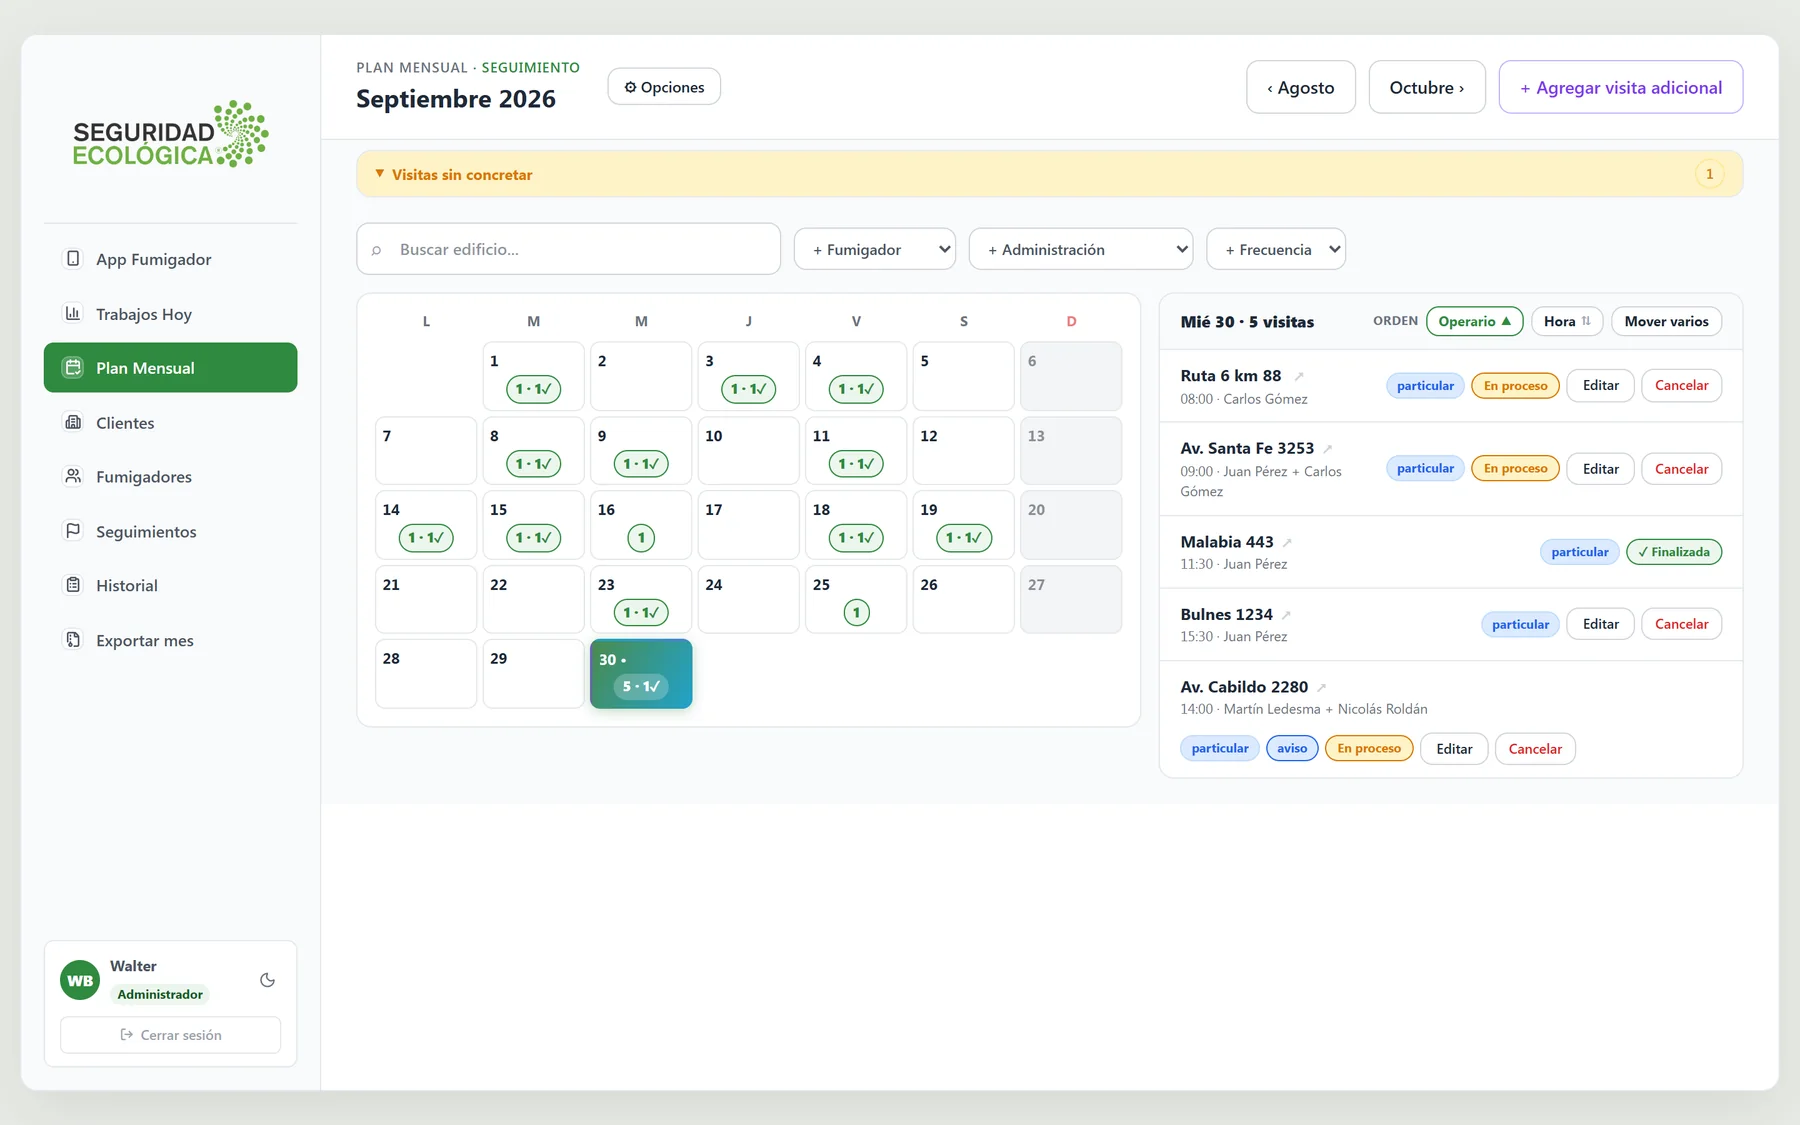Open the Clientes section
The image size is (1800, 1125).
coord(171,422)
